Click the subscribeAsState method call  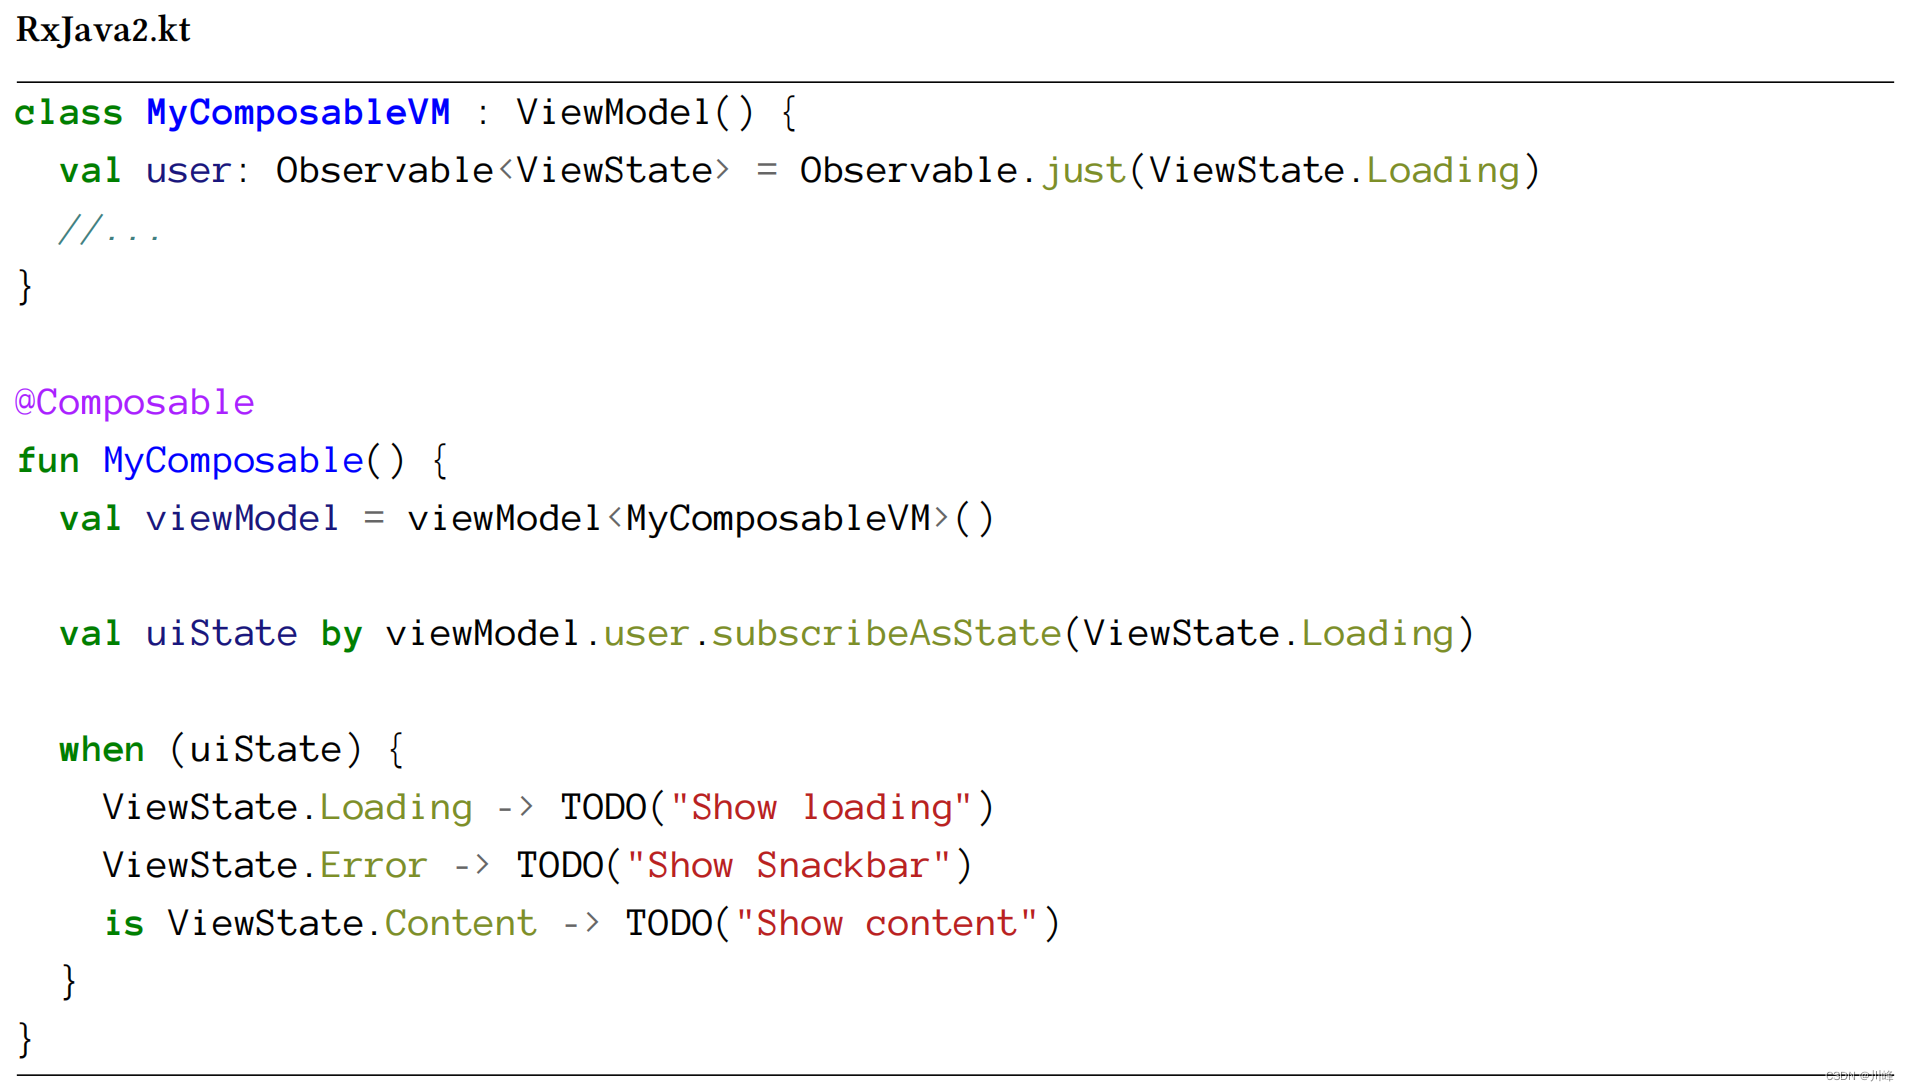[x=885, y=633]
